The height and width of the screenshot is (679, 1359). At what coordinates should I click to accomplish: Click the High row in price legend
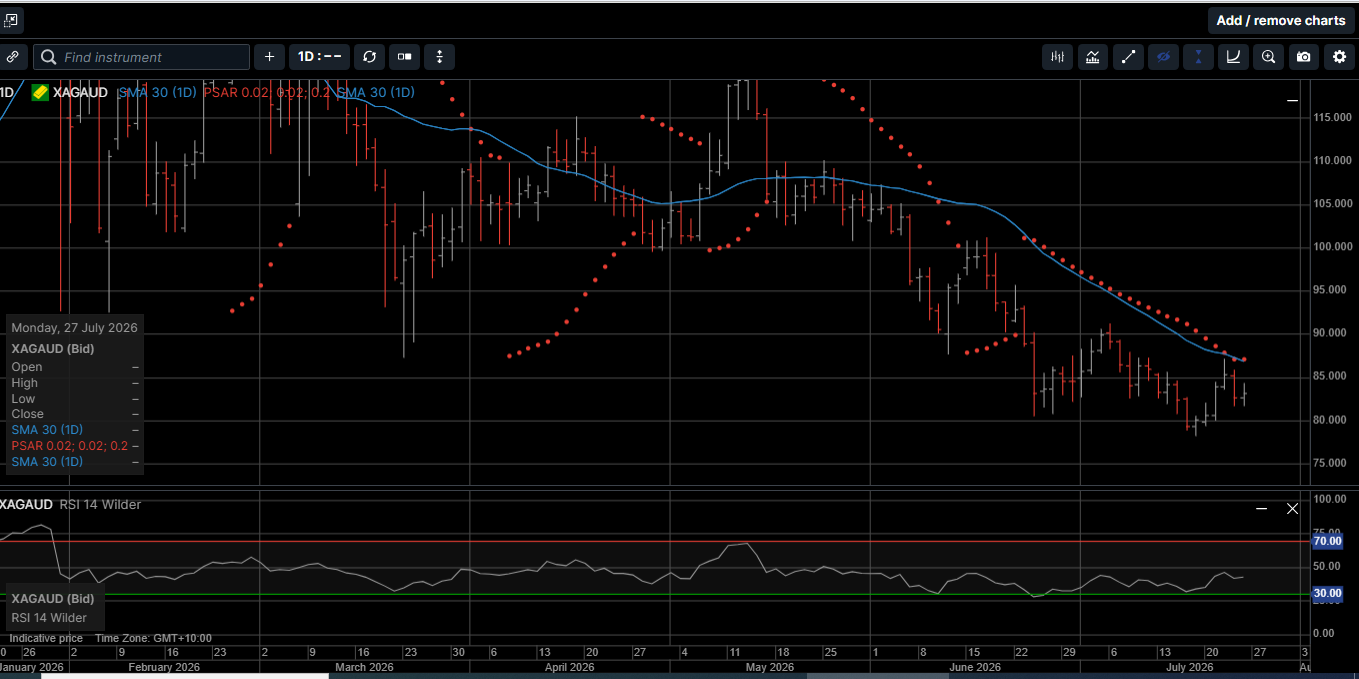pyautogui.click(x=75, y=382)
